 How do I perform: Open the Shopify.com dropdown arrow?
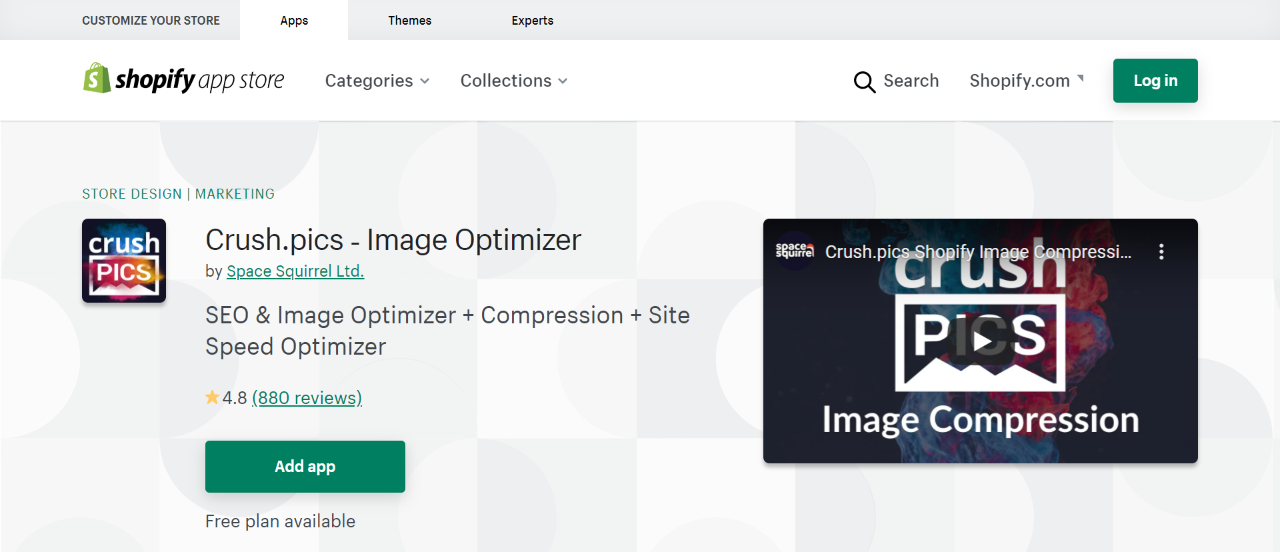click(1080, 77)
